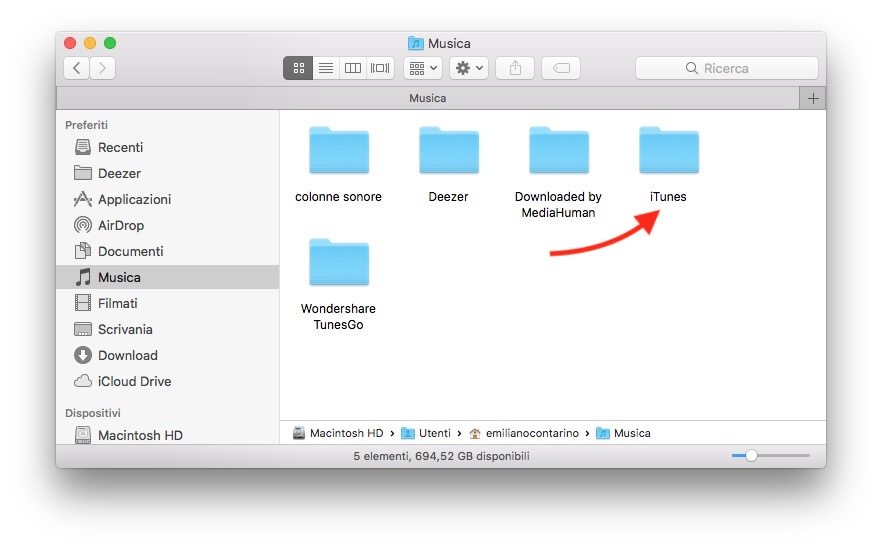This screenshot has height=548, width=882.
Task: Click the iTunes folder name label
Action: [x=668, y=197]
